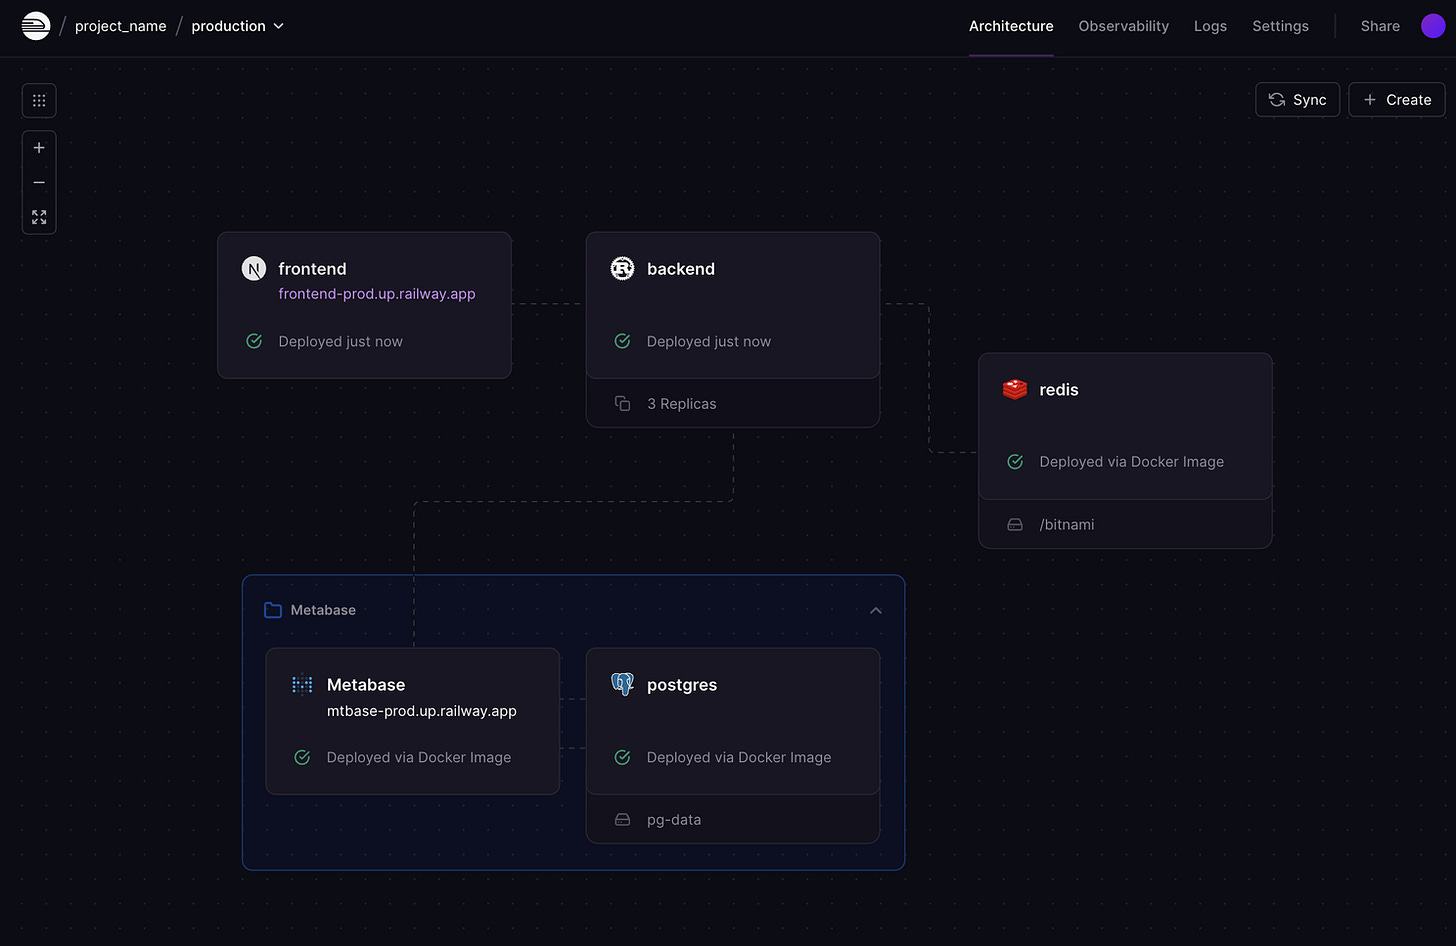
Task: Zoom out with the minus icon
Action: 39,183
